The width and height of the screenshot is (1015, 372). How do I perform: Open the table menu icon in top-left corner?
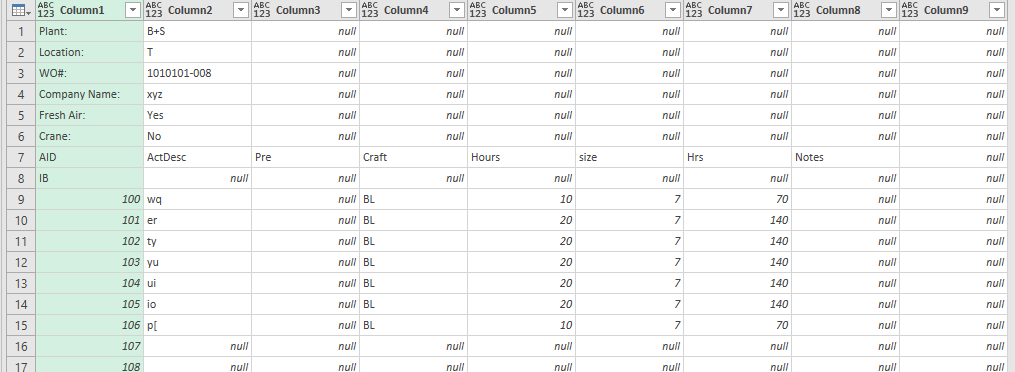(x=18, y=10)
